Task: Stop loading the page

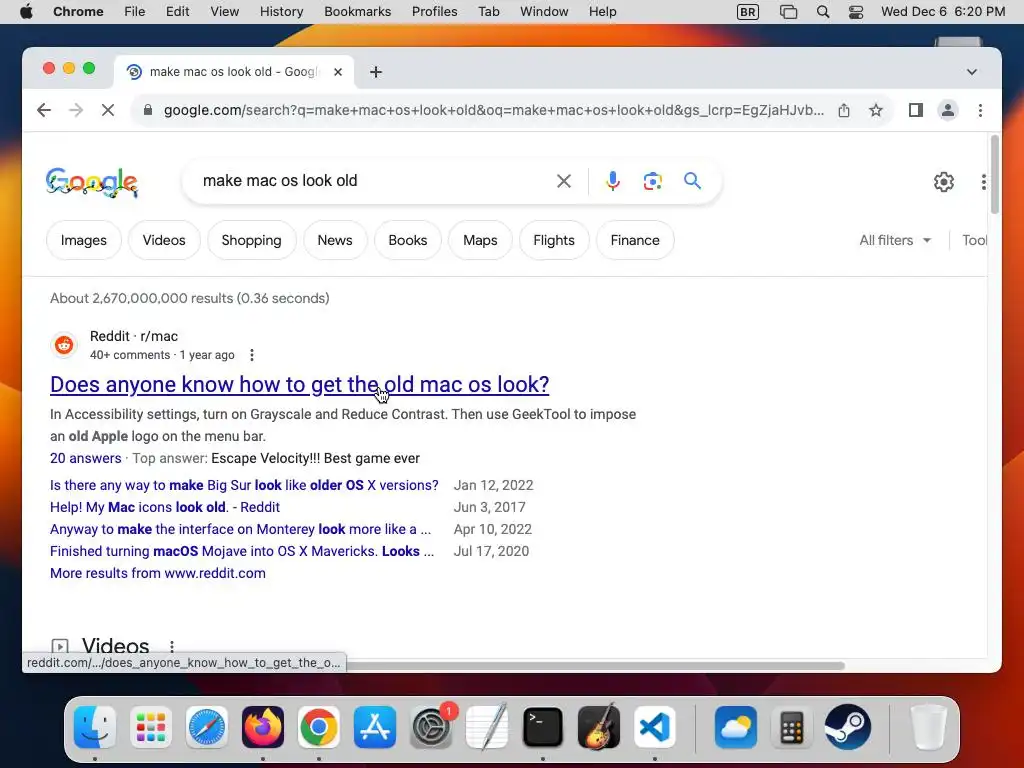Action: (x=108, y=110)
